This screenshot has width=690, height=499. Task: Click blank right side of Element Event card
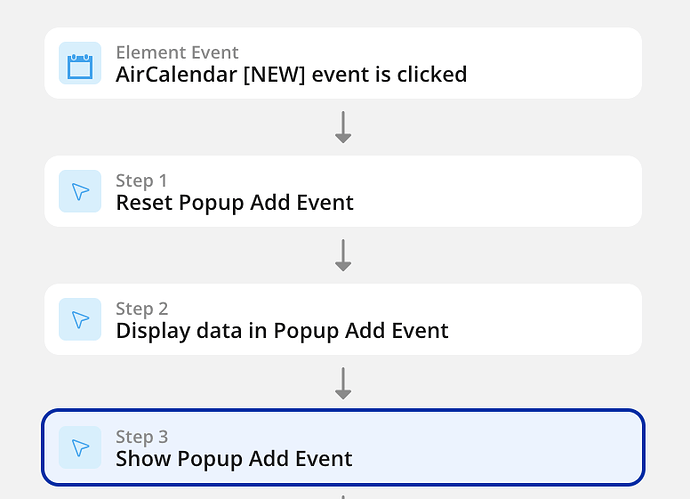(560, 63)
